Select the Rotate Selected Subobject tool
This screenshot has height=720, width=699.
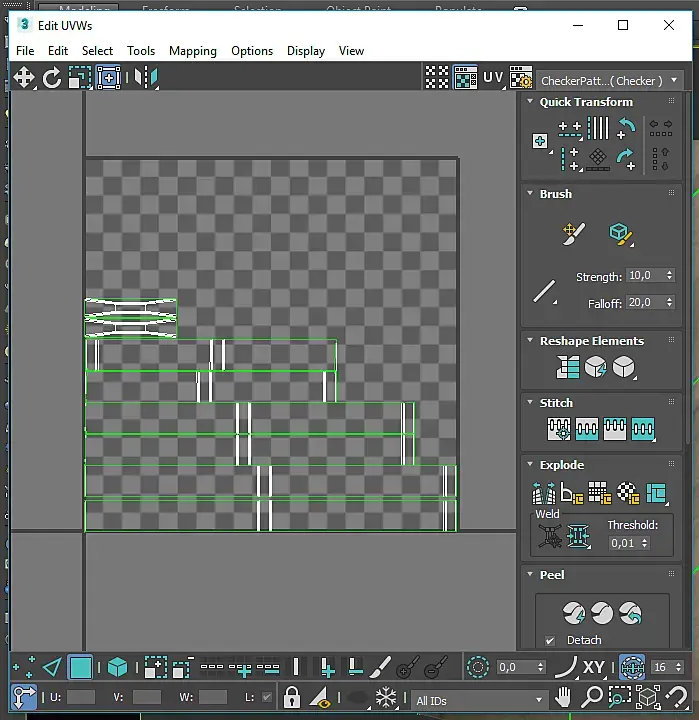pos(51,77)
